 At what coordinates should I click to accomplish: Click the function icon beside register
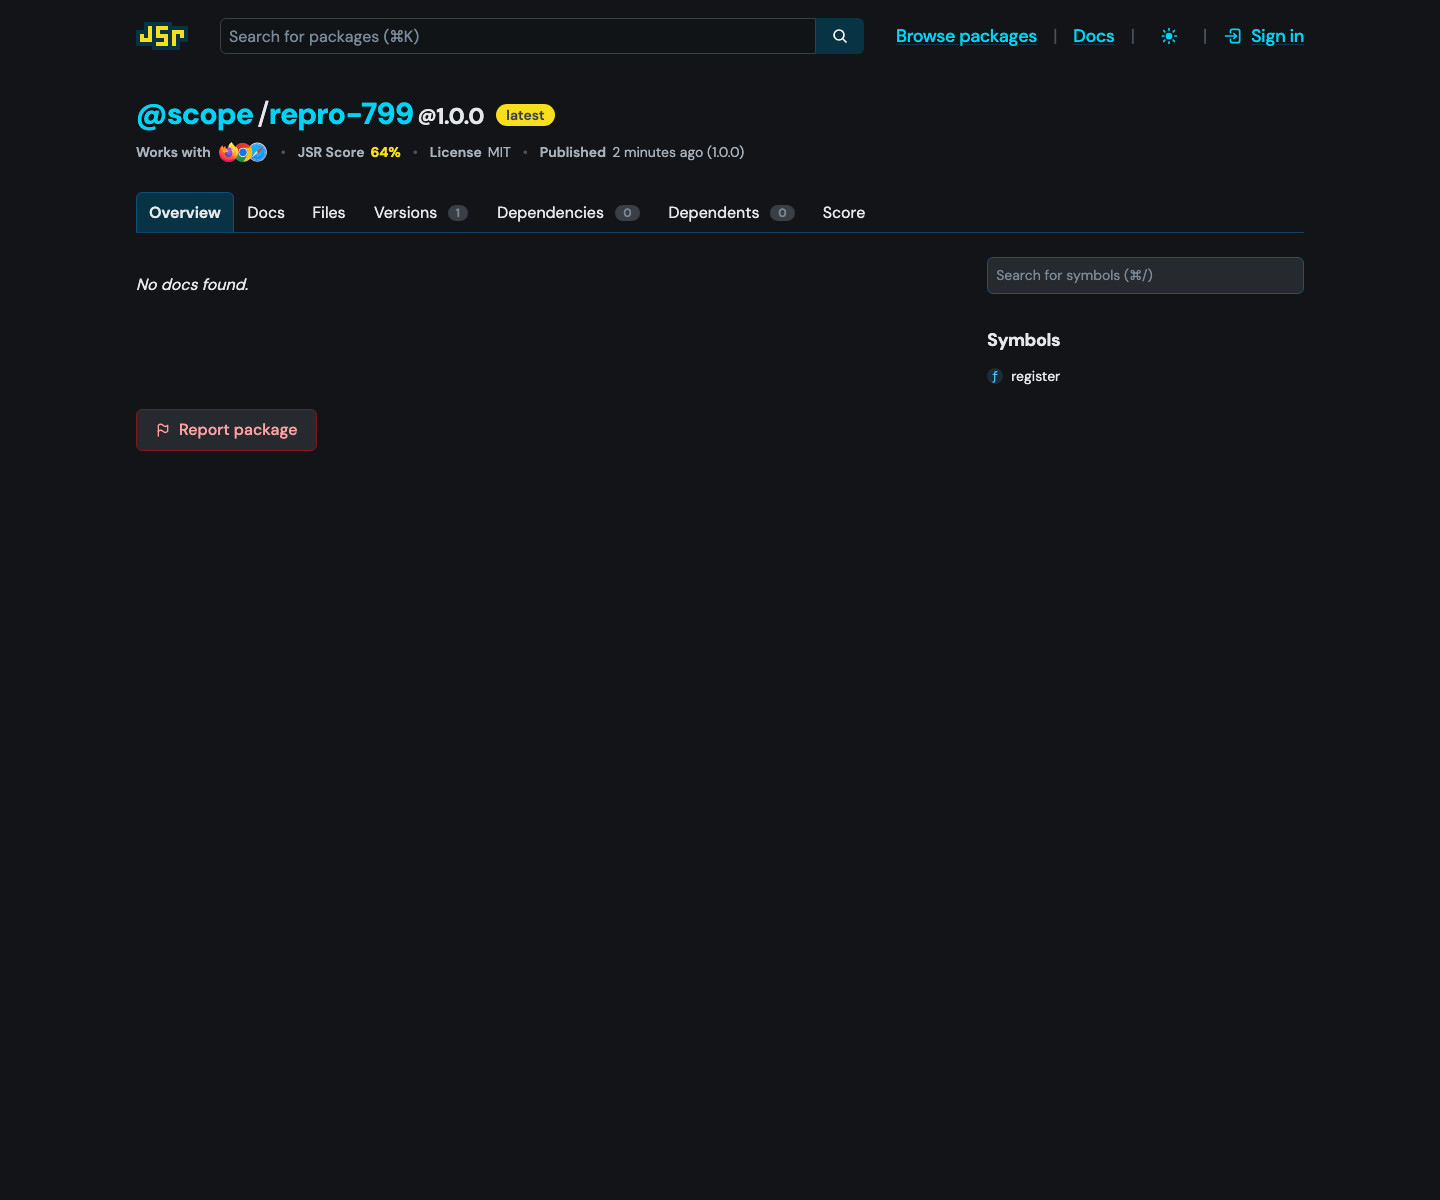[995, 376]
